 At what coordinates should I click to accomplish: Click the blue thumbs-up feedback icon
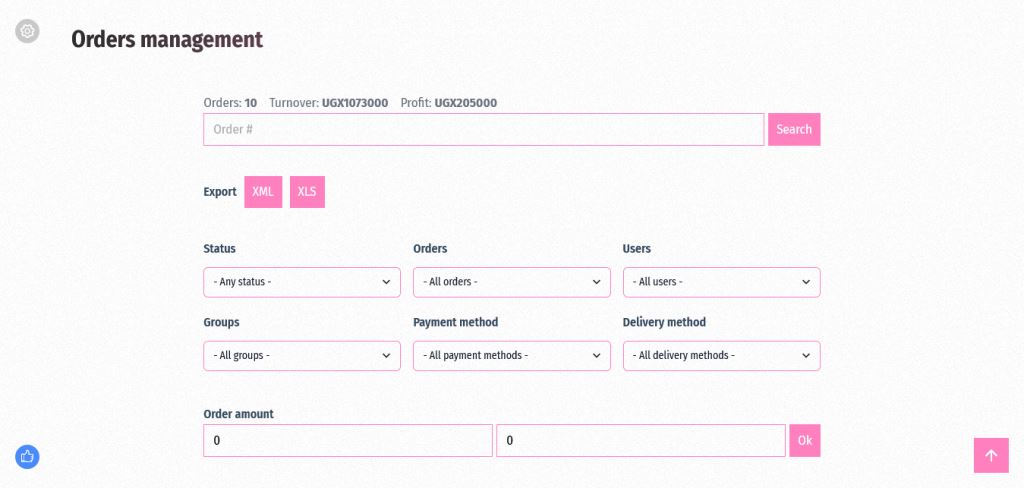(x=27, y=457)
